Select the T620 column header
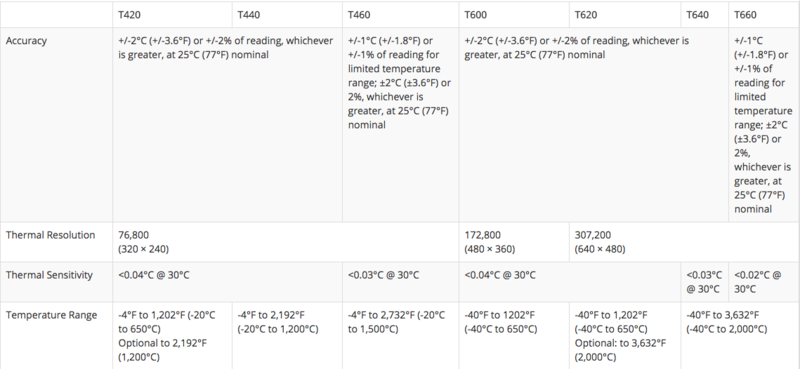The image size is (800, 369). tap(586, 15)
